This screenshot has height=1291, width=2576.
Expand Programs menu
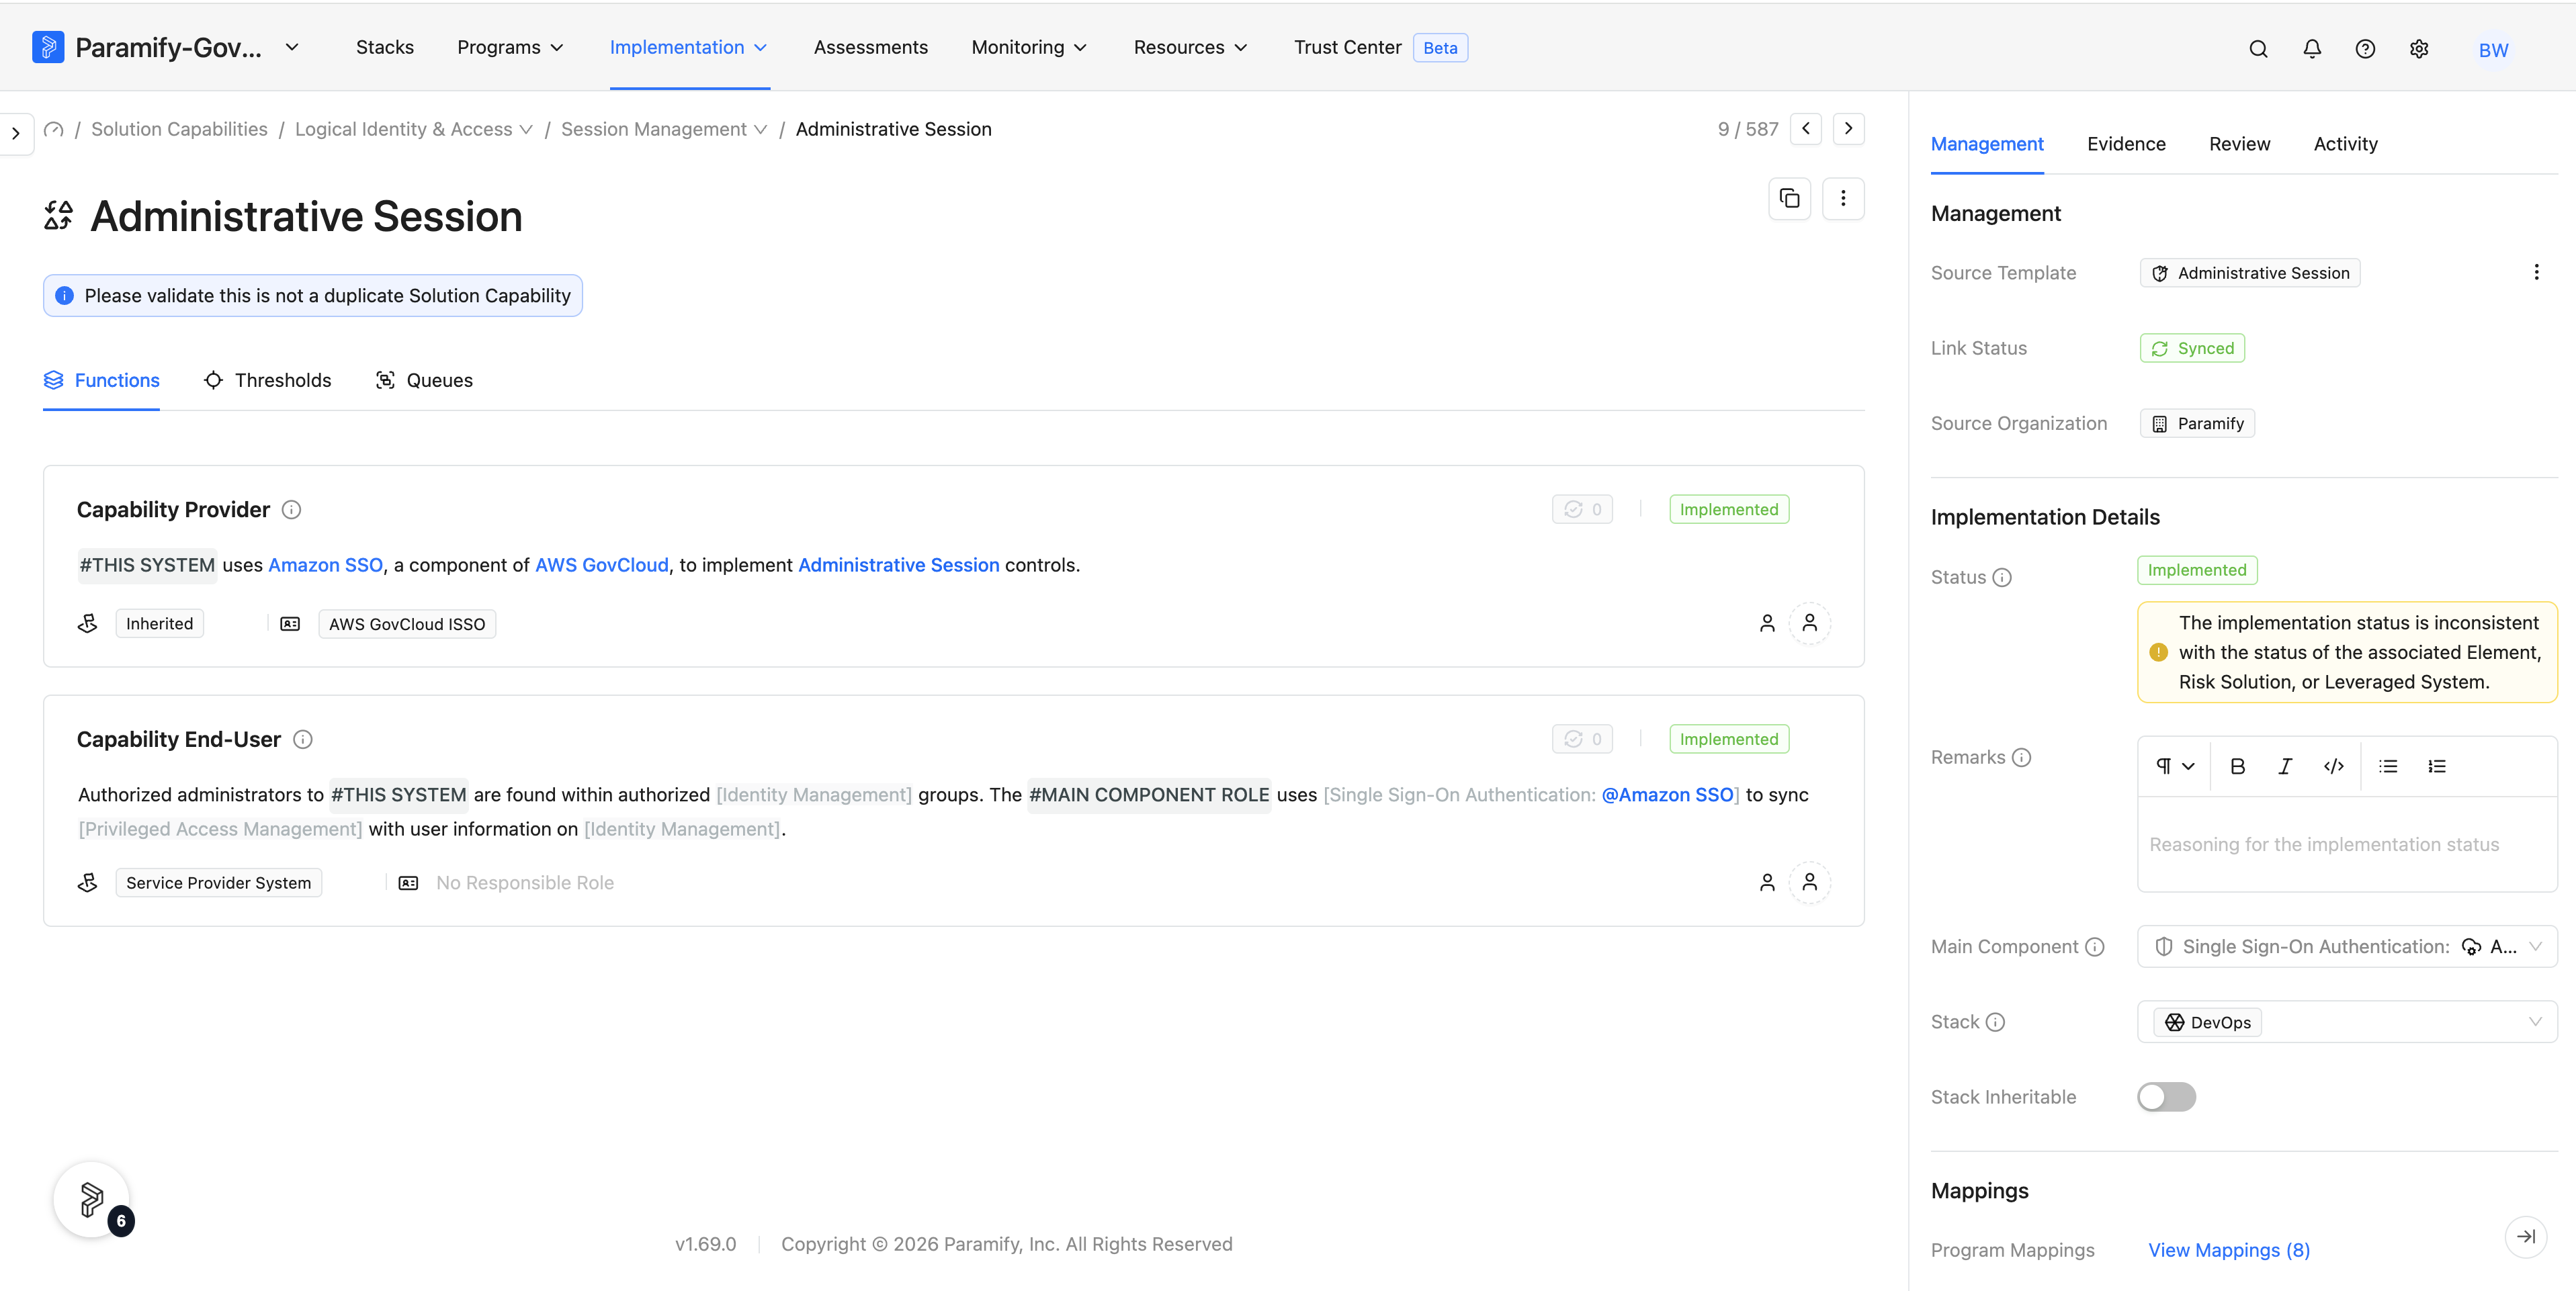click(x=510, y=47)
